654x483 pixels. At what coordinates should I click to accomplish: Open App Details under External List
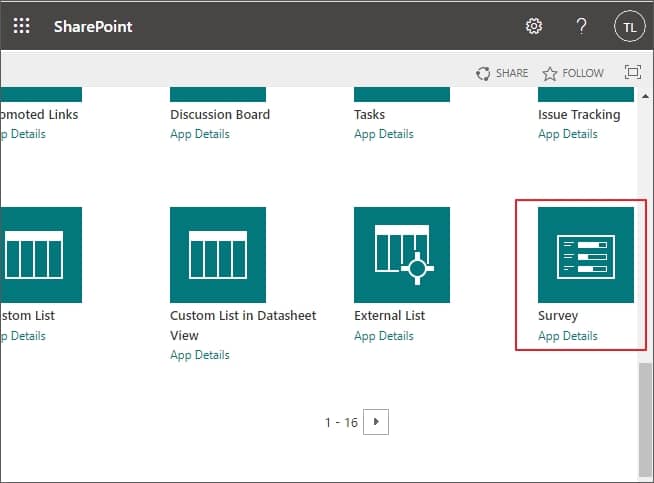[384, 336]
